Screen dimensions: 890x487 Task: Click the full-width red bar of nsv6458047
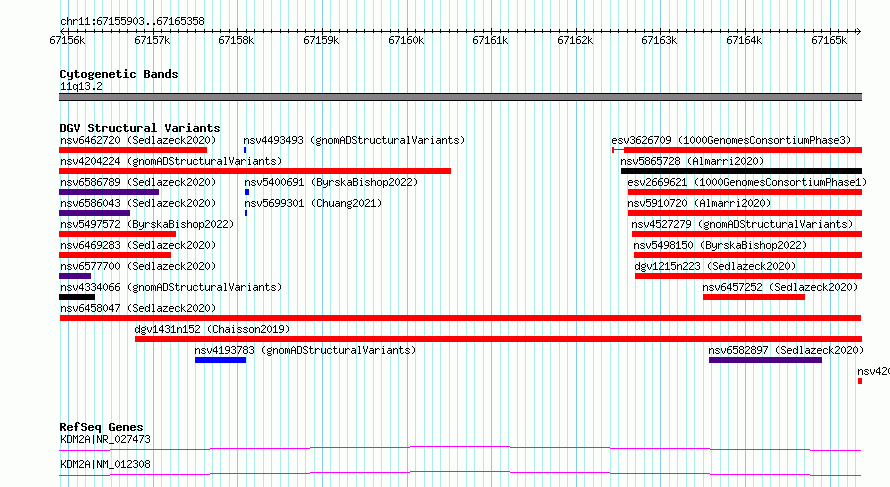click(x=460, y=318)
